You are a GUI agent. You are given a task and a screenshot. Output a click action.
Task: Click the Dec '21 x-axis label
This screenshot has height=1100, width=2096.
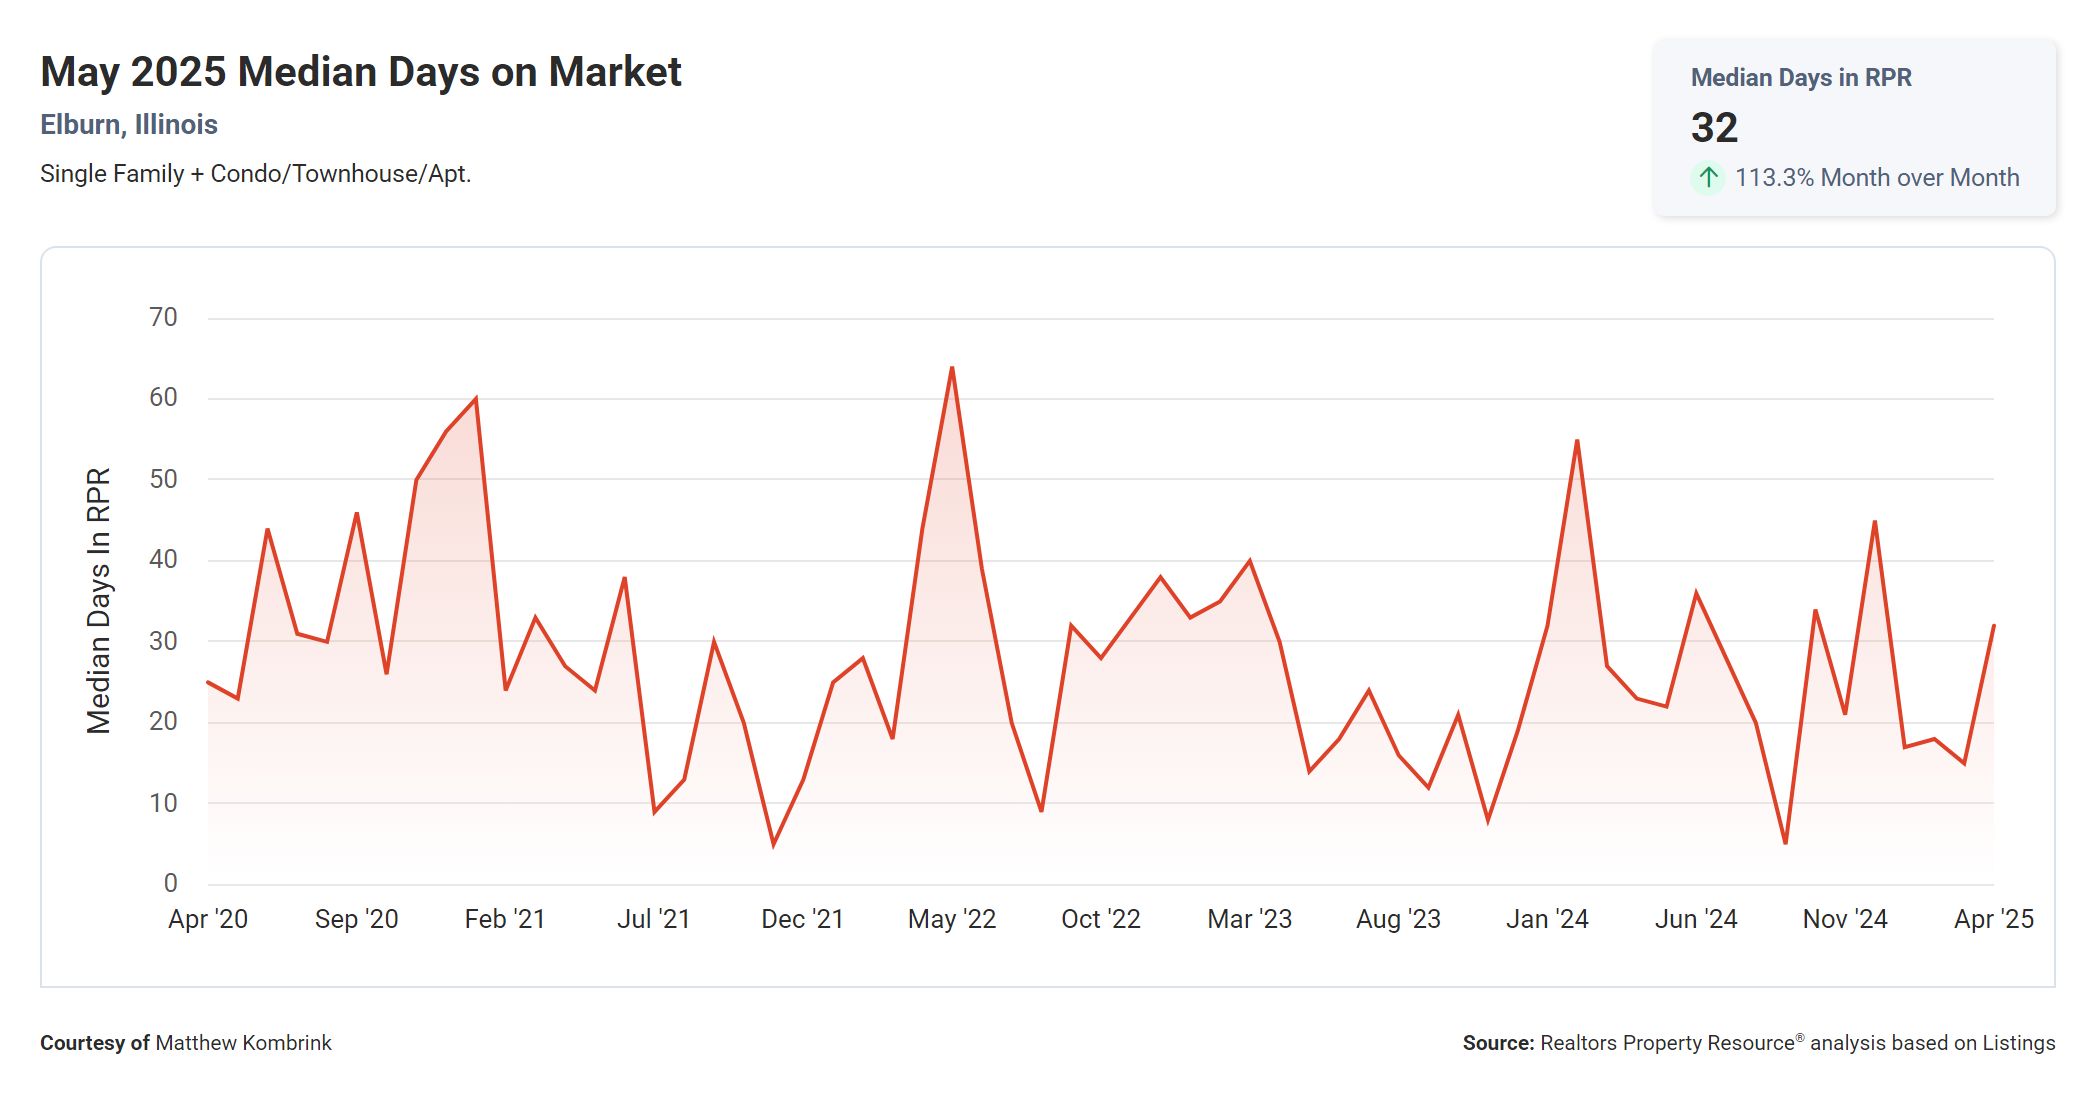[802, 919]
